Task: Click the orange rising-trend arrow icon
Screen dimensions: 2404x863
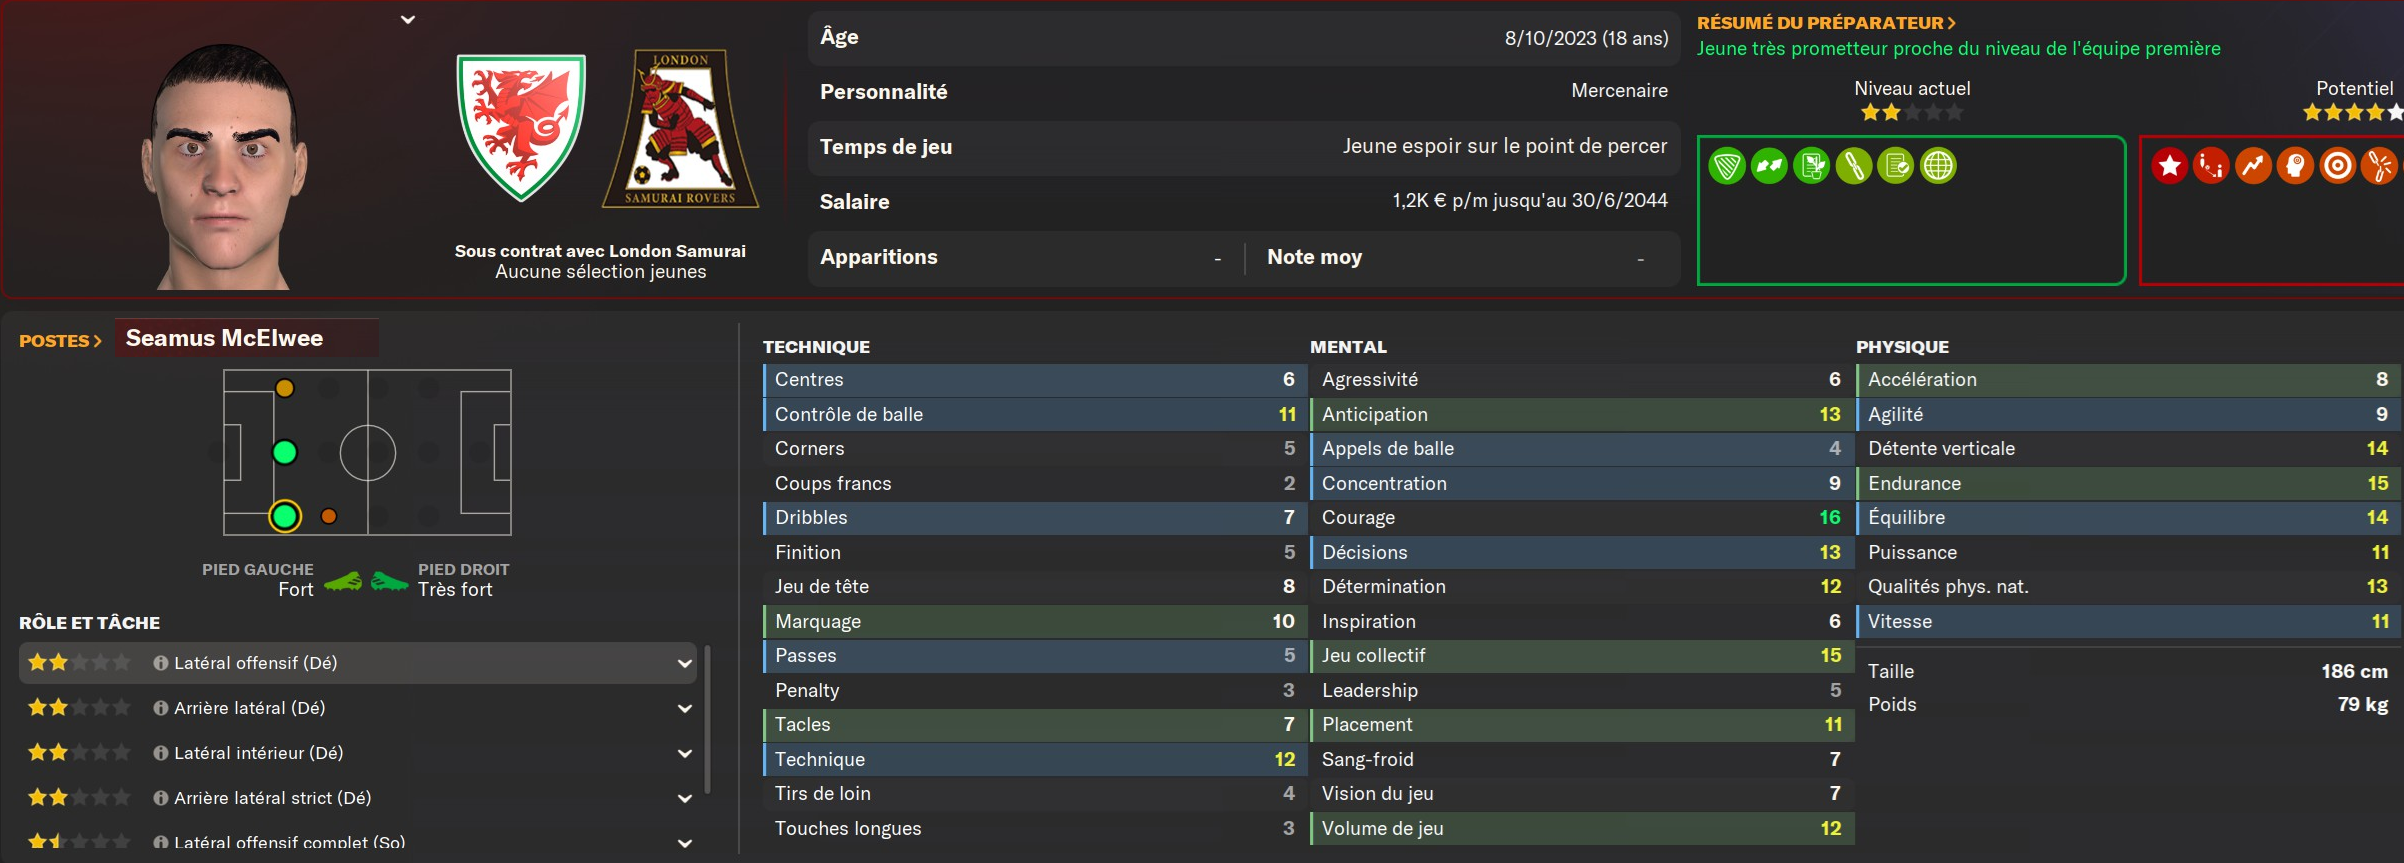Action: [2253, 166]
